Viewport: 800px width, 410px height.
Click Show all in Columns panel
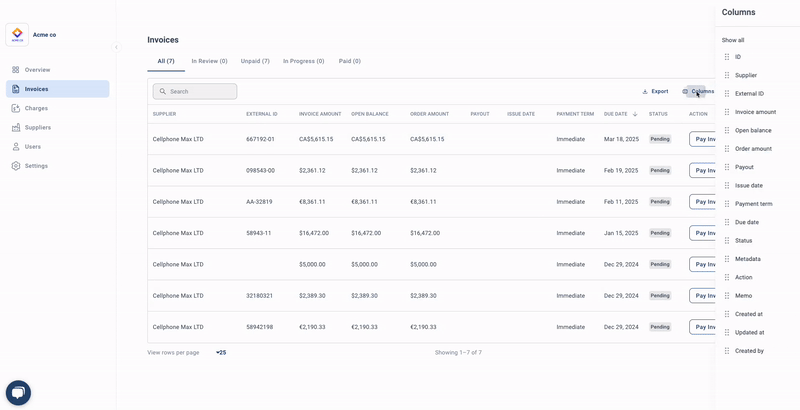tap(733, 40)
